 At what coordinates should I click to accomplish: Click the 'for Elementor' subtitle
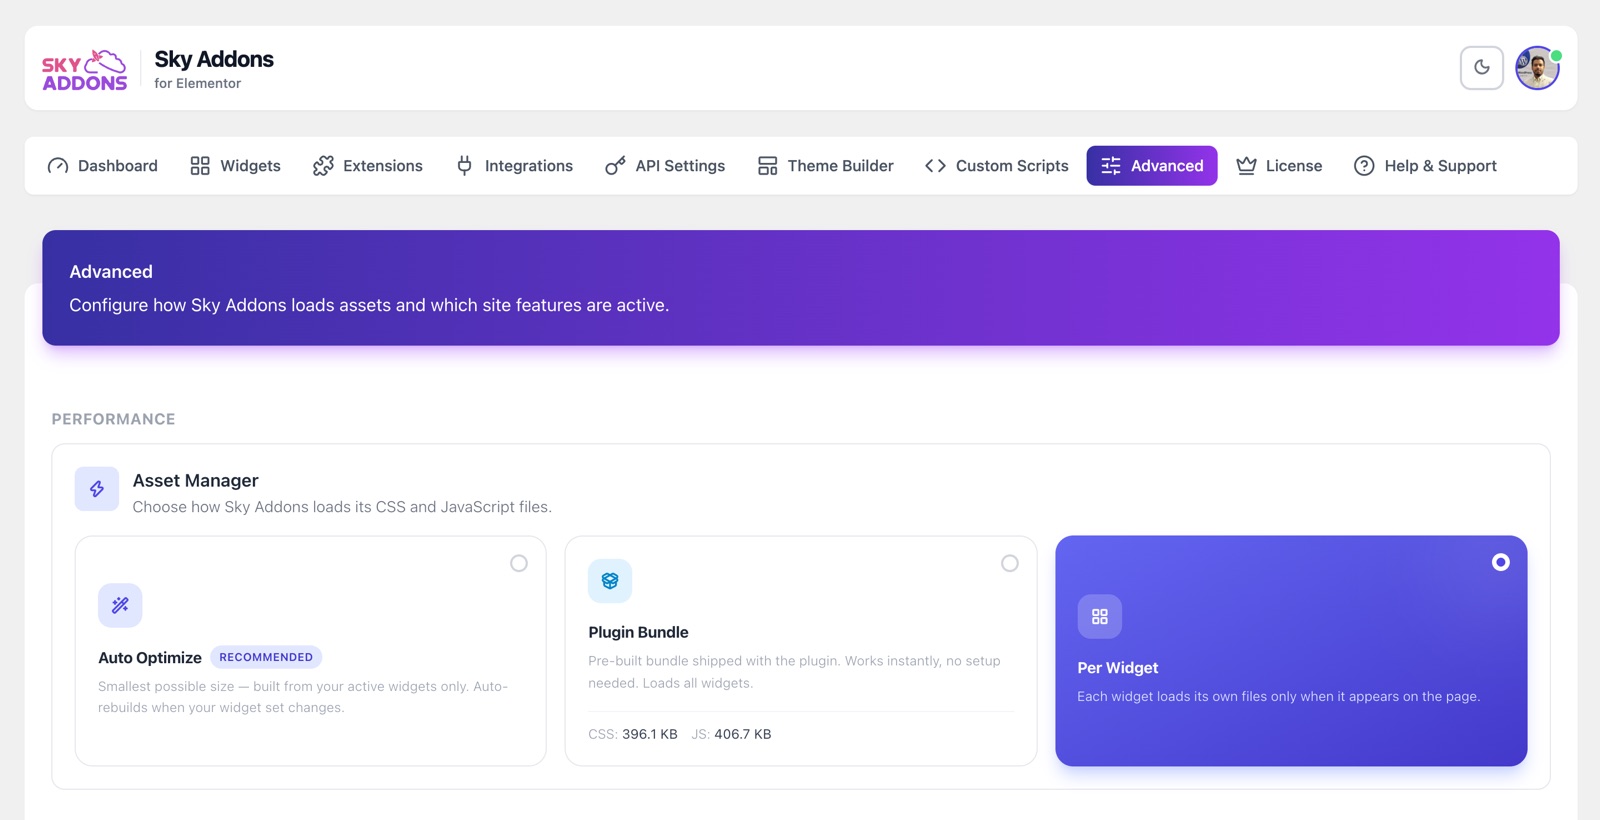(198, 84)
